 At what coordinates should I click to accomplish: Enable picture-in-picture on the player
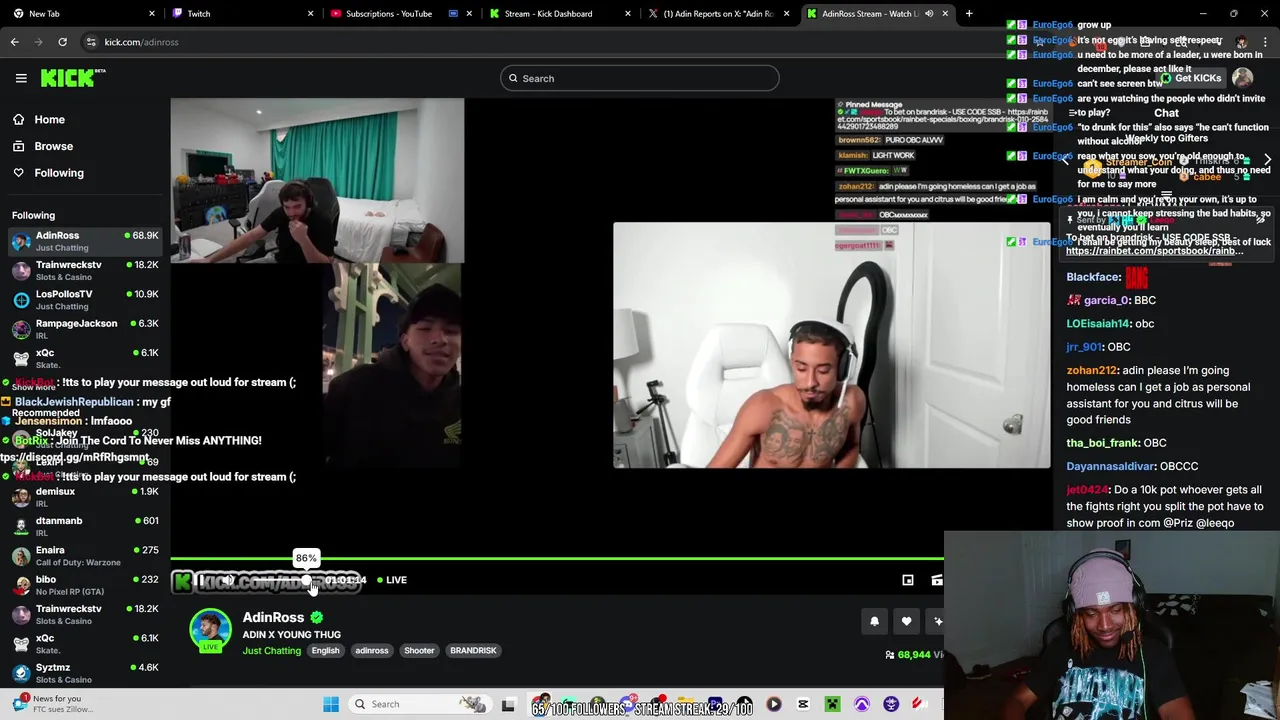(908, 580)
